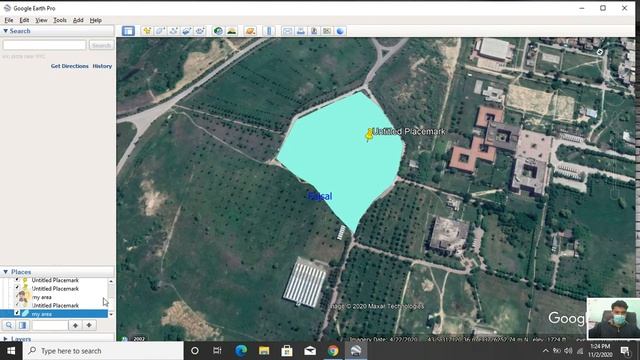Collapse the Search panel
Image resolution: width=640 pixels, height=360 pixels.
6,31
